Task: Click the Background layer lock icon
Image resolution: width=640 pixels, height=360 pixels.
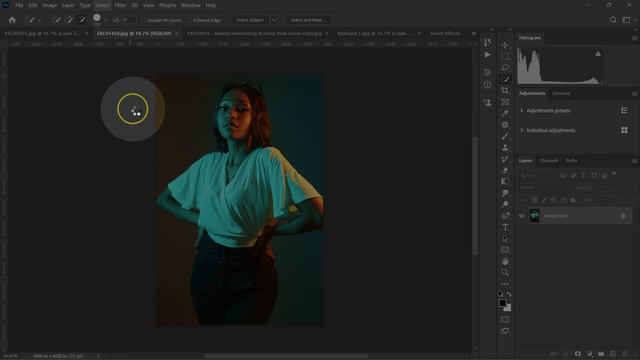Action: (x=623, y=216)
